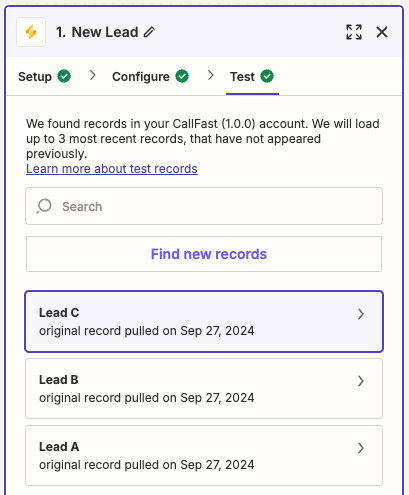Edit step name with pencil icon

point(149,32)
